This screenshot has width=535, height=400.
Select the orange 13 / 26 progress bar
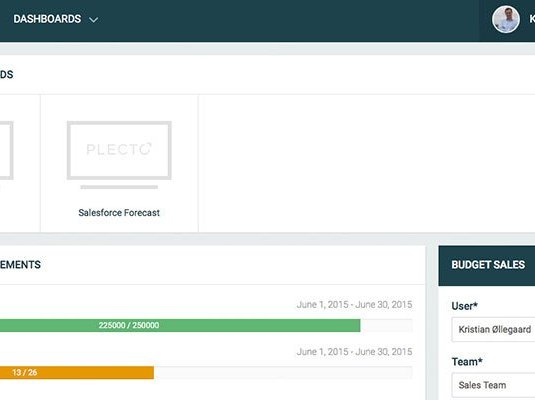click(77, 372)
